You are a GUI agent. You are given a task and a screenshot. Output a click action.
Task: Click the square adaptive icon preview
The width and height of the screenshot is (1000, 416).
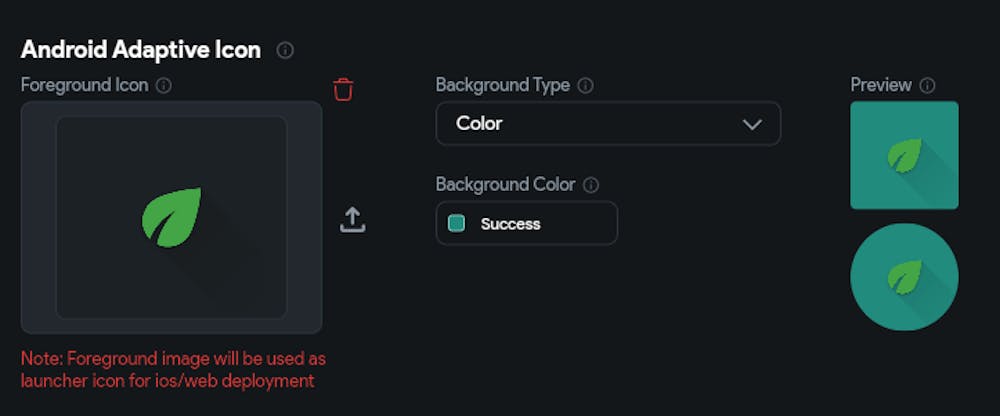[904, 155]
